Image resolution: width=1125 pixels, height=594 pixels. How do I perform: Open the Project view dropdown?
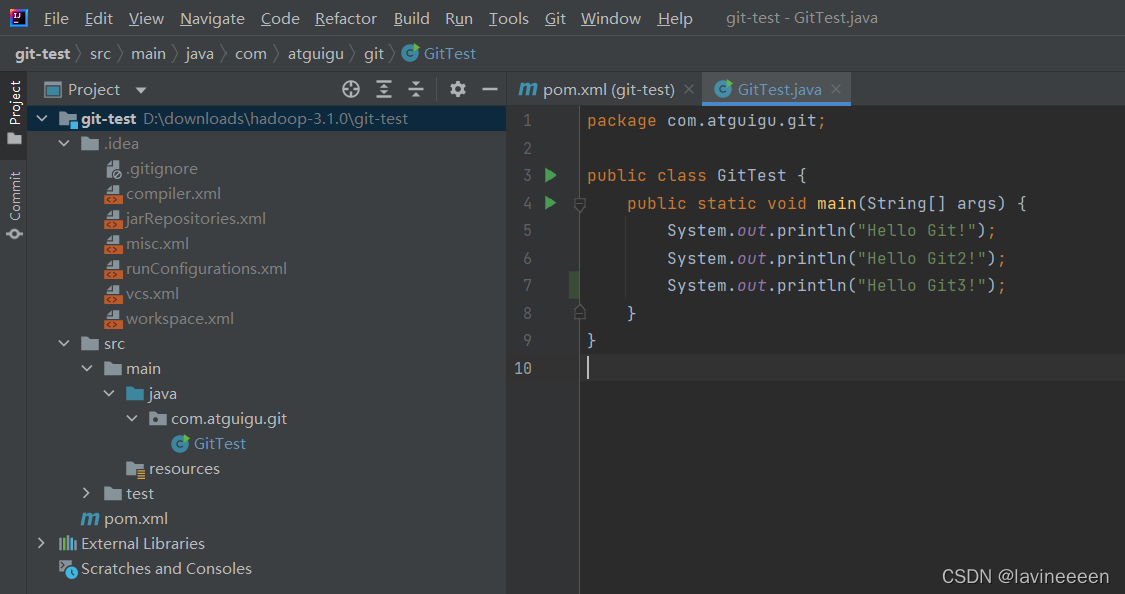[141, 90]
